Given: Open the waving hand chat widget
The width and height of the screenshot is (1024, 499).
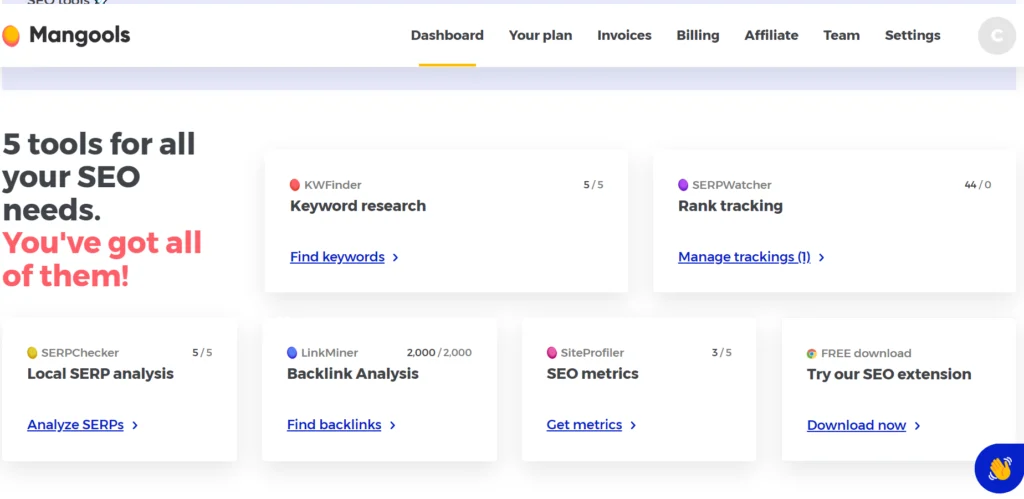Looking at the screenshot, I should pyautogui.click(x=999, y=468).
